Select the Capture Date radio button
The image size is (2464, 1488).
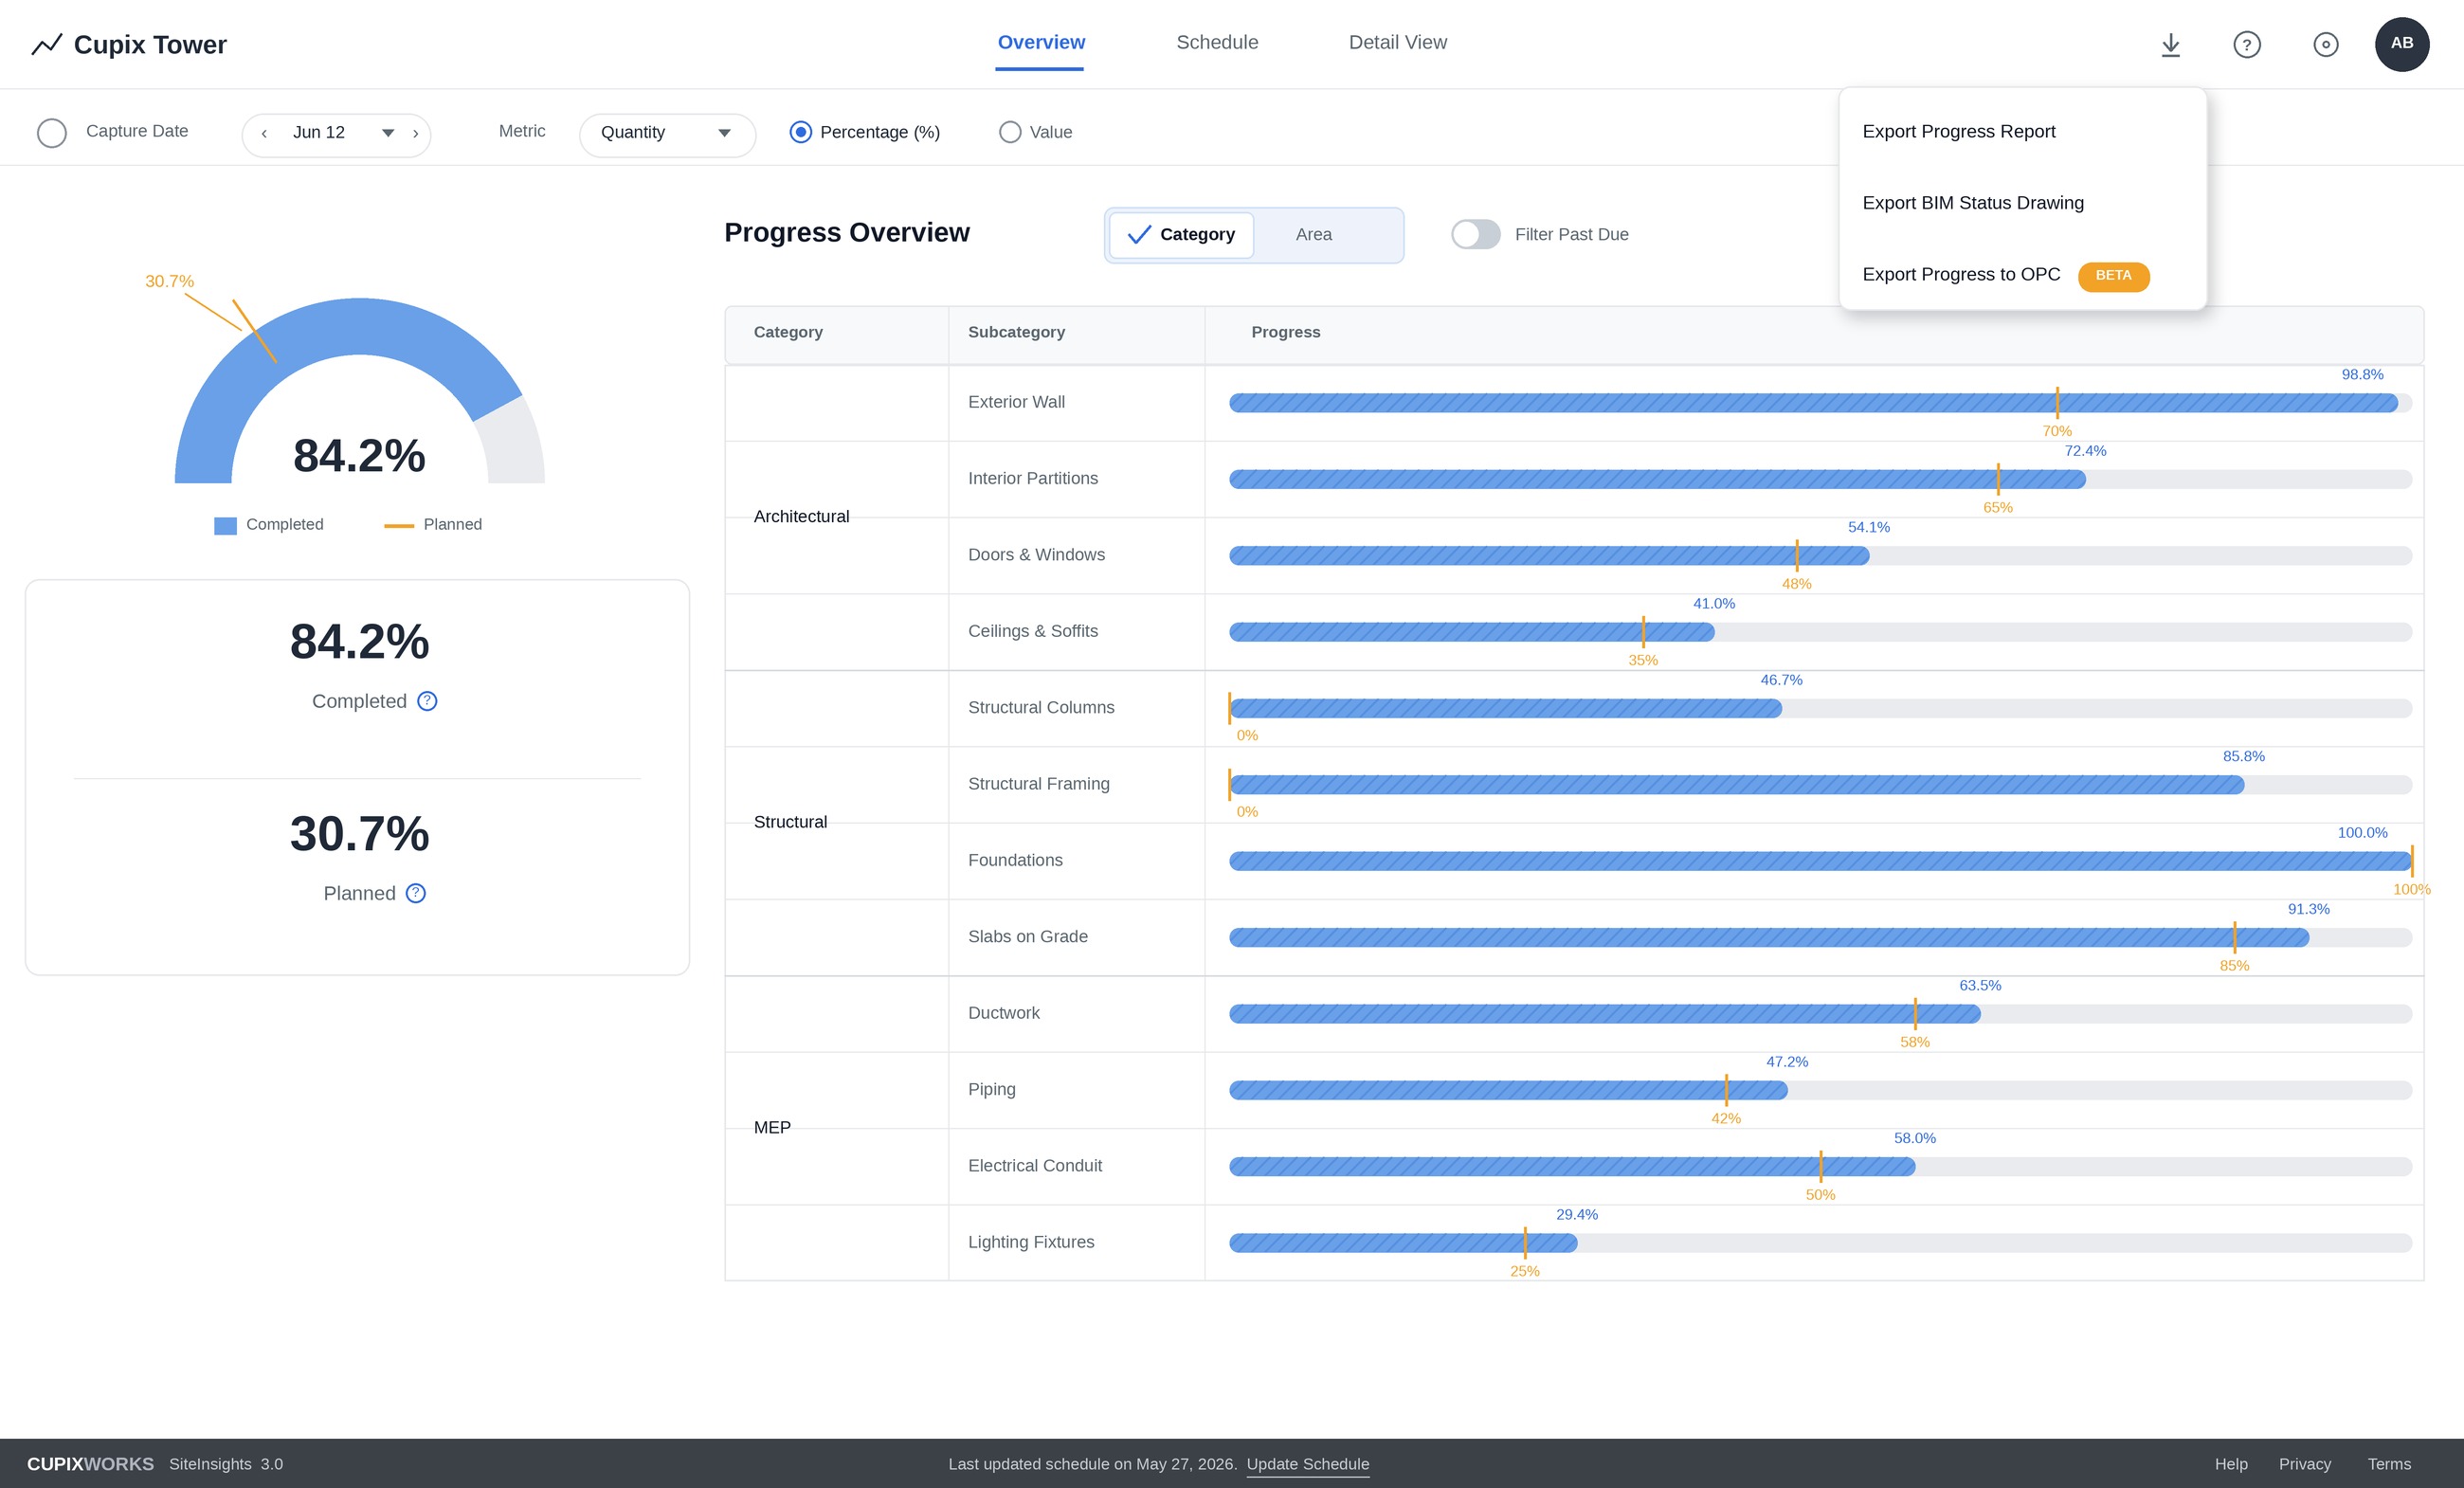[52, 133]
